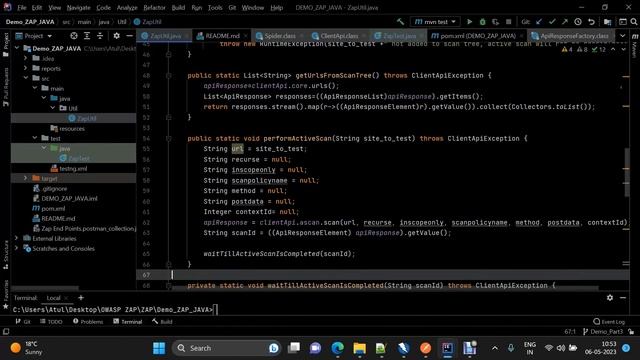Open the Build menu
Image resolution: width=640 pixels, height=360 pixels.
[178, 7]
